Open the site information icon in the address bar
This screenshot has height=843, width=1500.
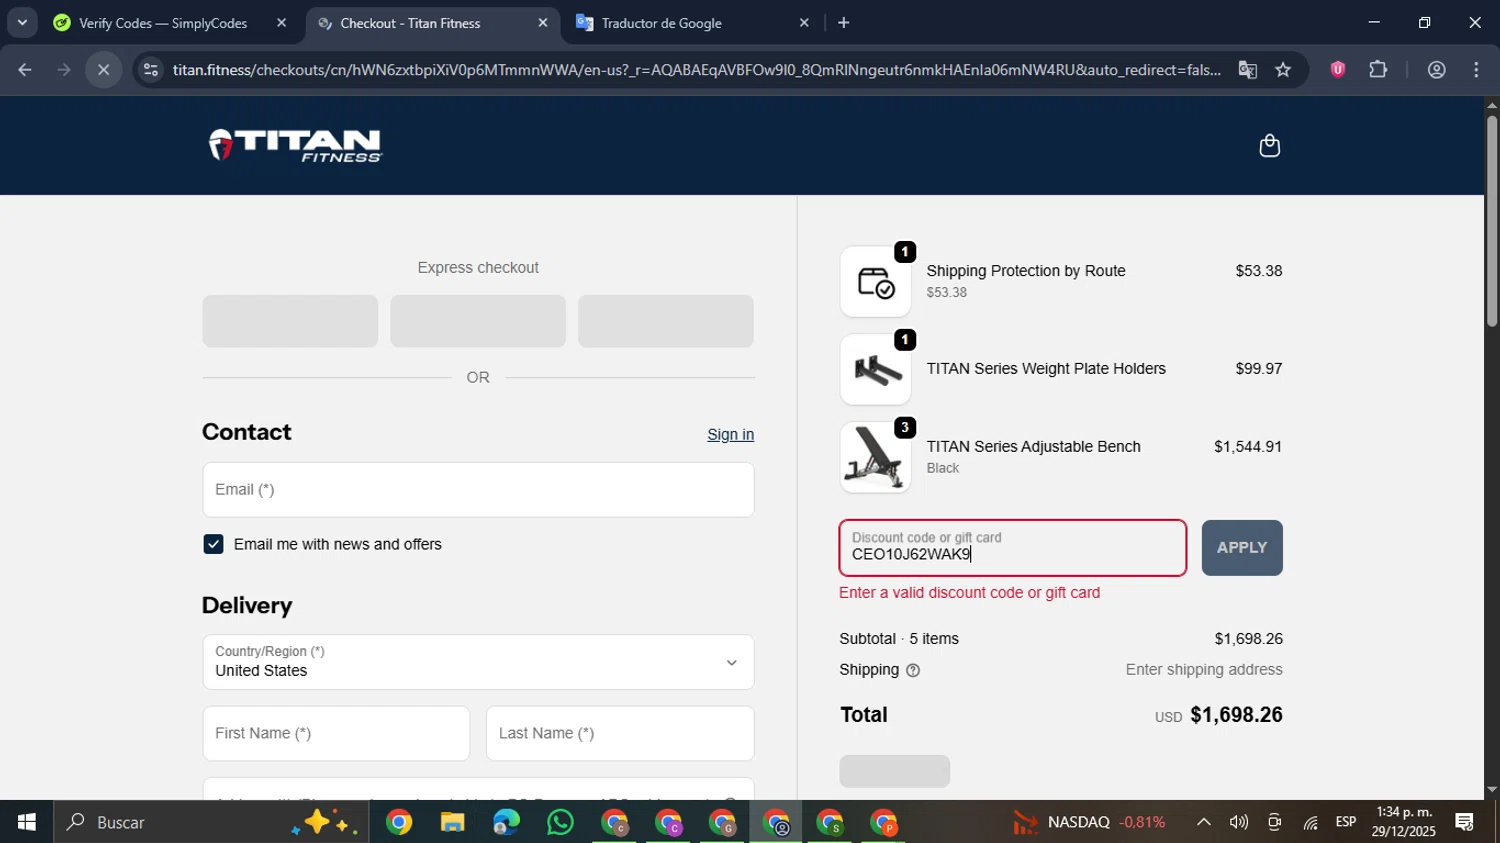(150, 70)
